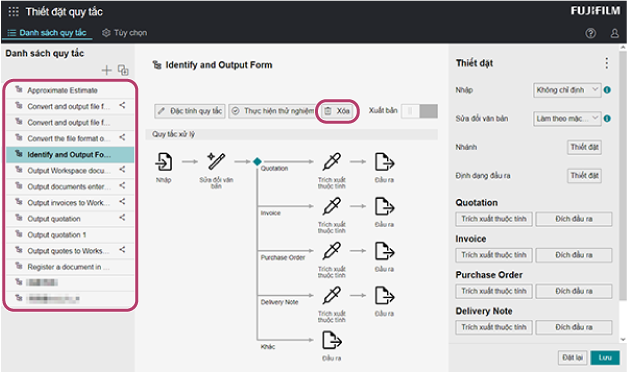Open the user account icon
The height and width of the screenshot is (373, 627).
pyautogui.click(x=615, y=33)
